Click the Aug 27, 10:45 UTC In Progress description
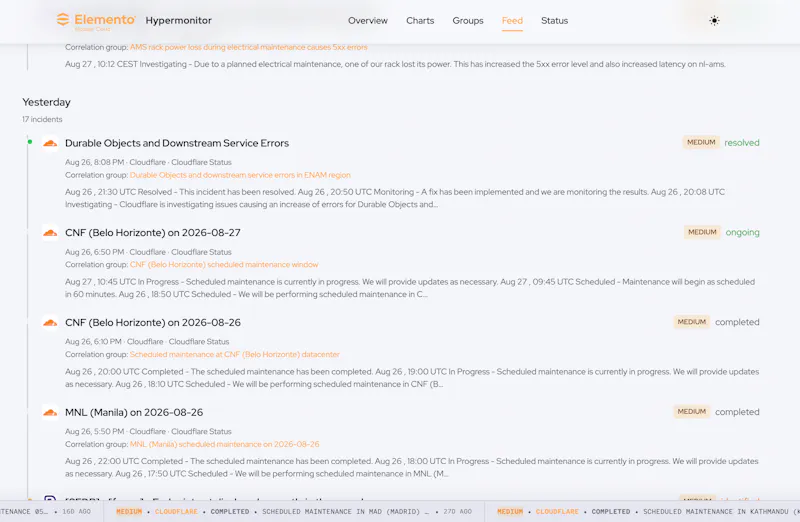 point(410,288)
